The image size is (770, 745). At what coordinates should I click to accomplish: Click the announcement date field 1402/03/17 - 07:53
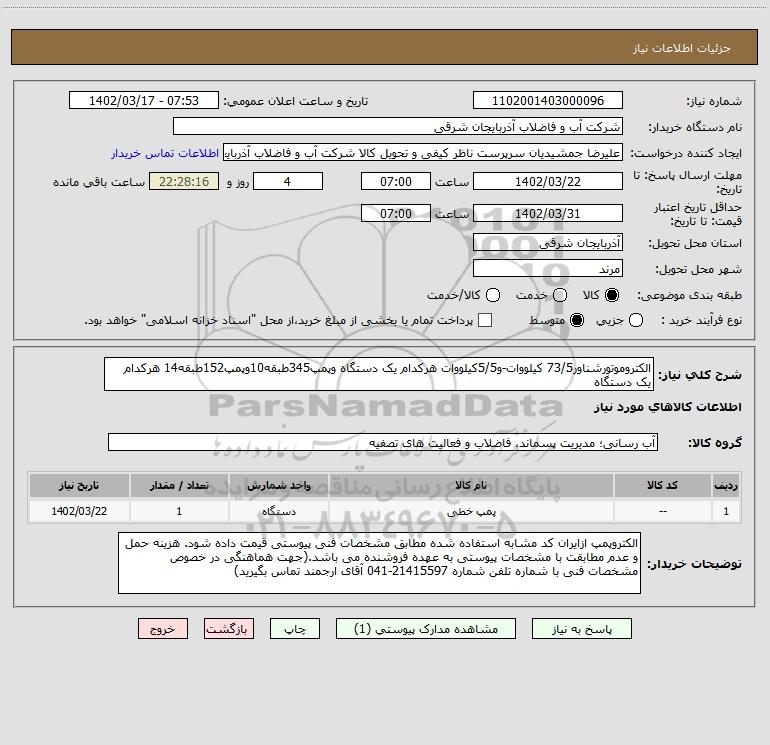click(144, 101)
